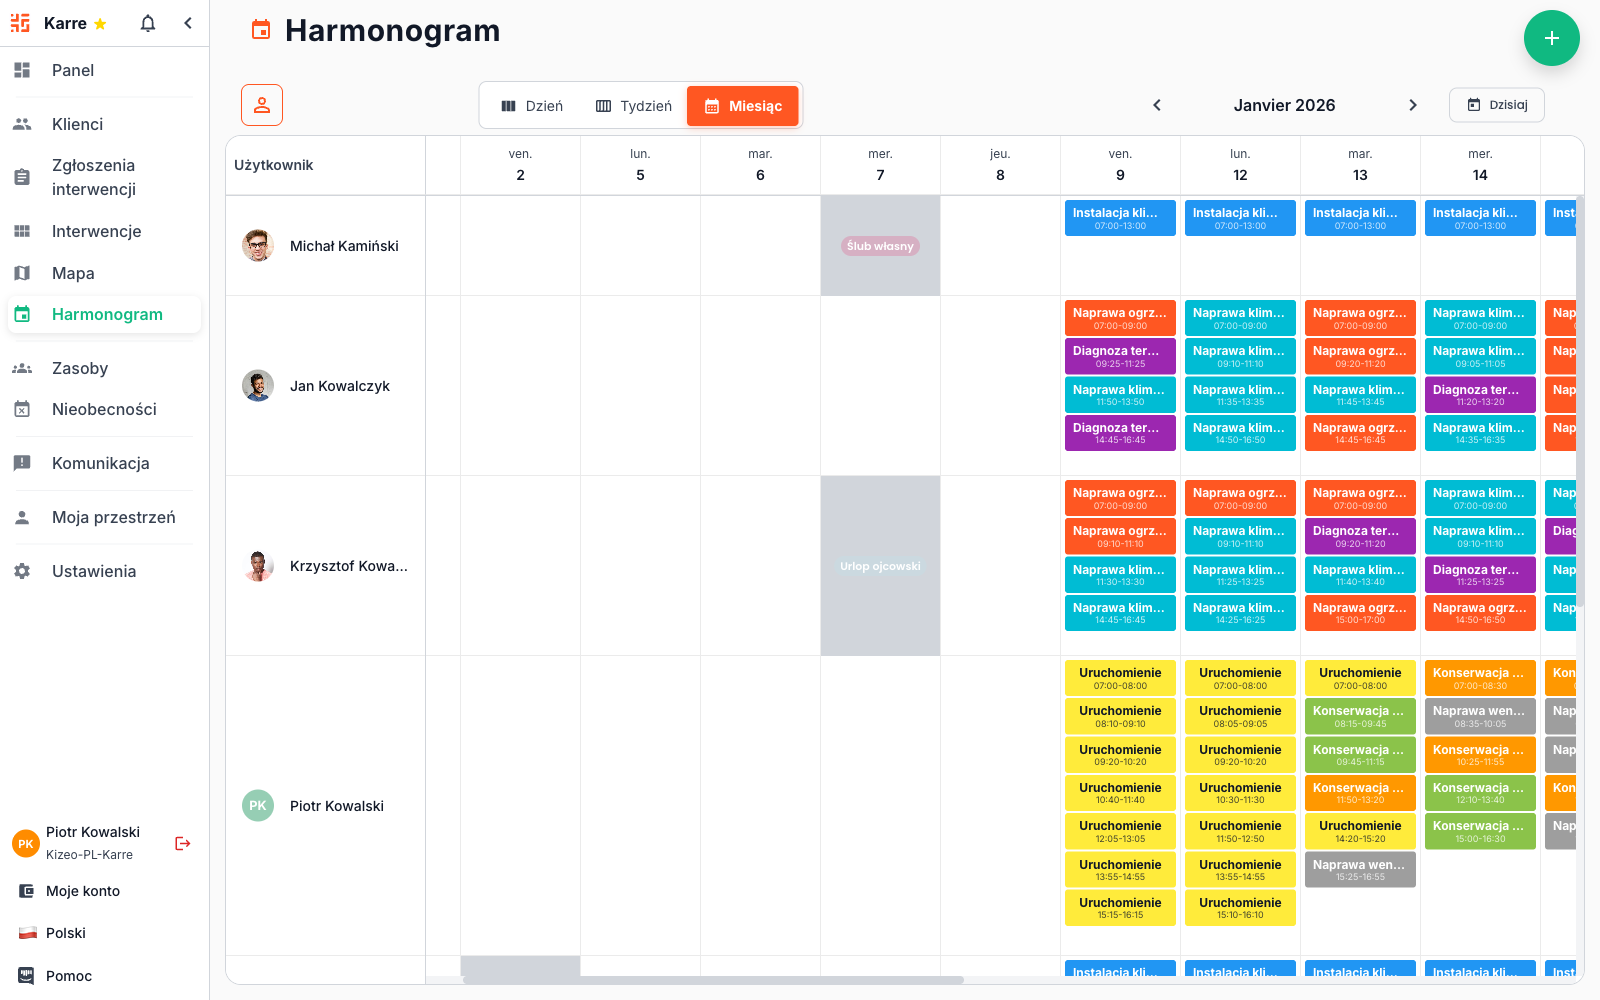The image size is (1600, 1000).
Task: Click the Dzisiaj button
Action: tap(1496, 105)
